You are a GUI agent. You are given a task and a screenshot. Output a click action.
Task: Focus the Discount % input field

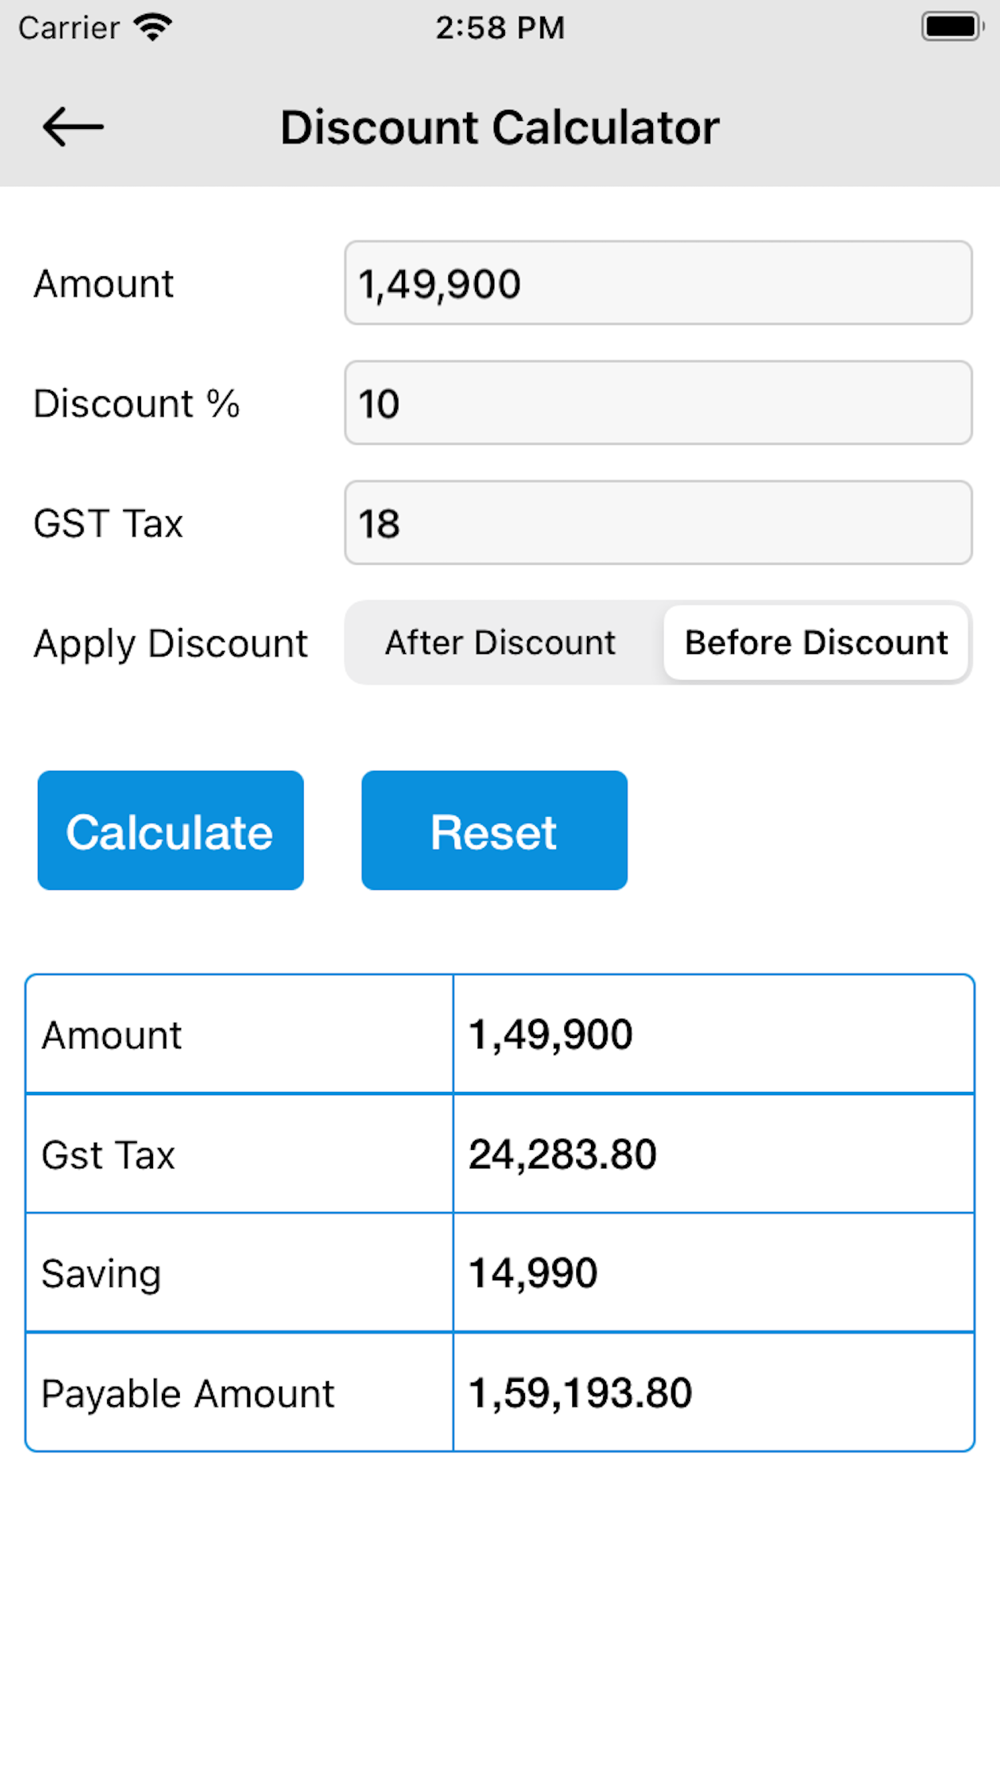[658, 403]
